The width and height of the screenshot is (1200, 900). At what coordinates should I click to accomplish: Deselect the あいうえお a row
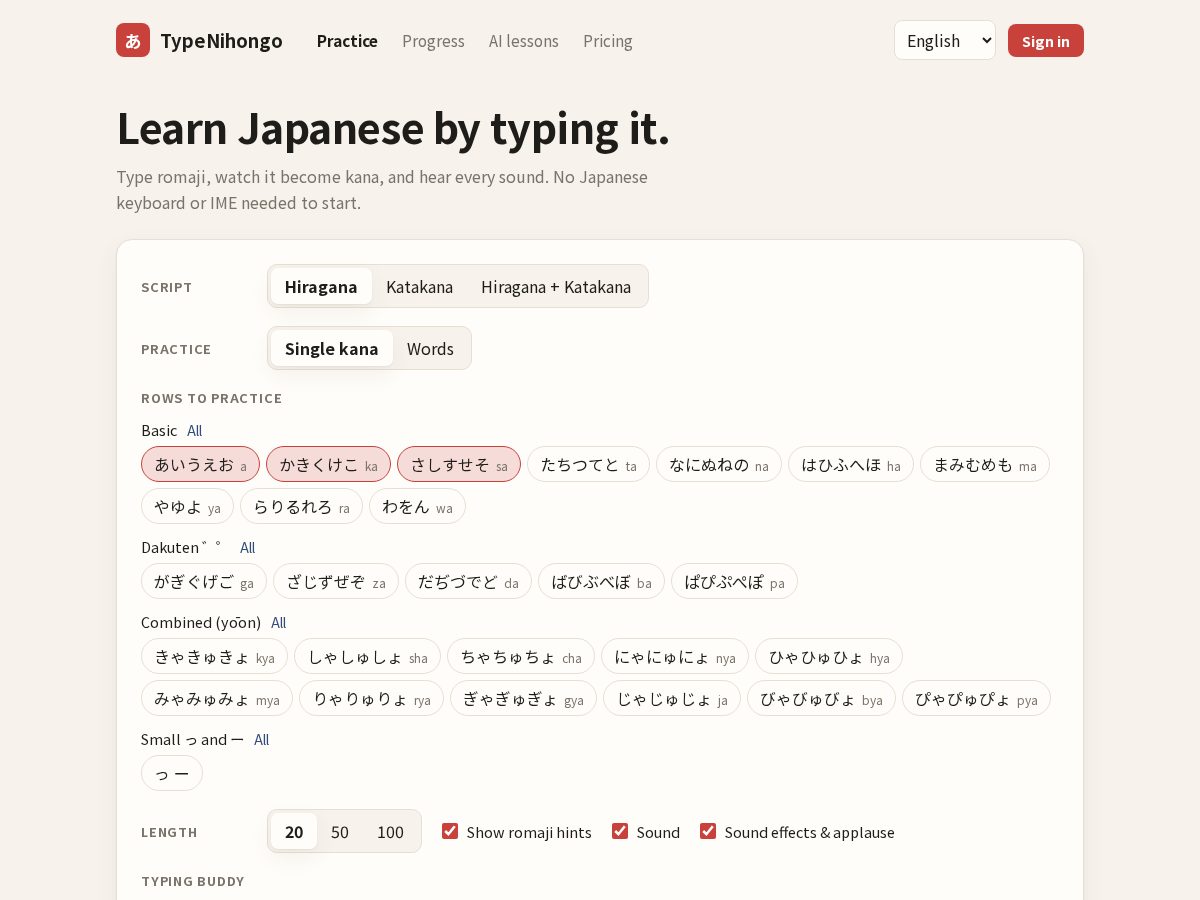point(200,464)
